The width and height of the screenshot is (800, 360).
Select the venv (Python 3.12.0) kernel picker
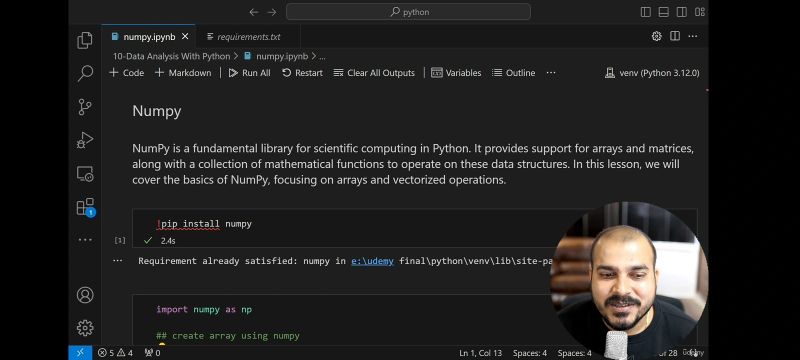click(652, 73)
